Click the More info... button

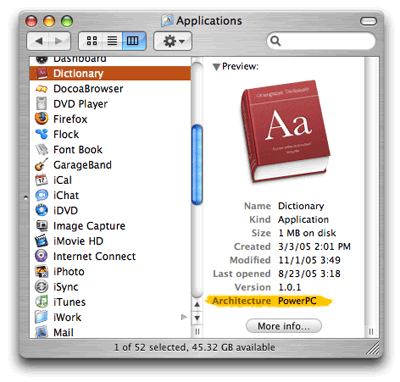(x=284, y=326)
